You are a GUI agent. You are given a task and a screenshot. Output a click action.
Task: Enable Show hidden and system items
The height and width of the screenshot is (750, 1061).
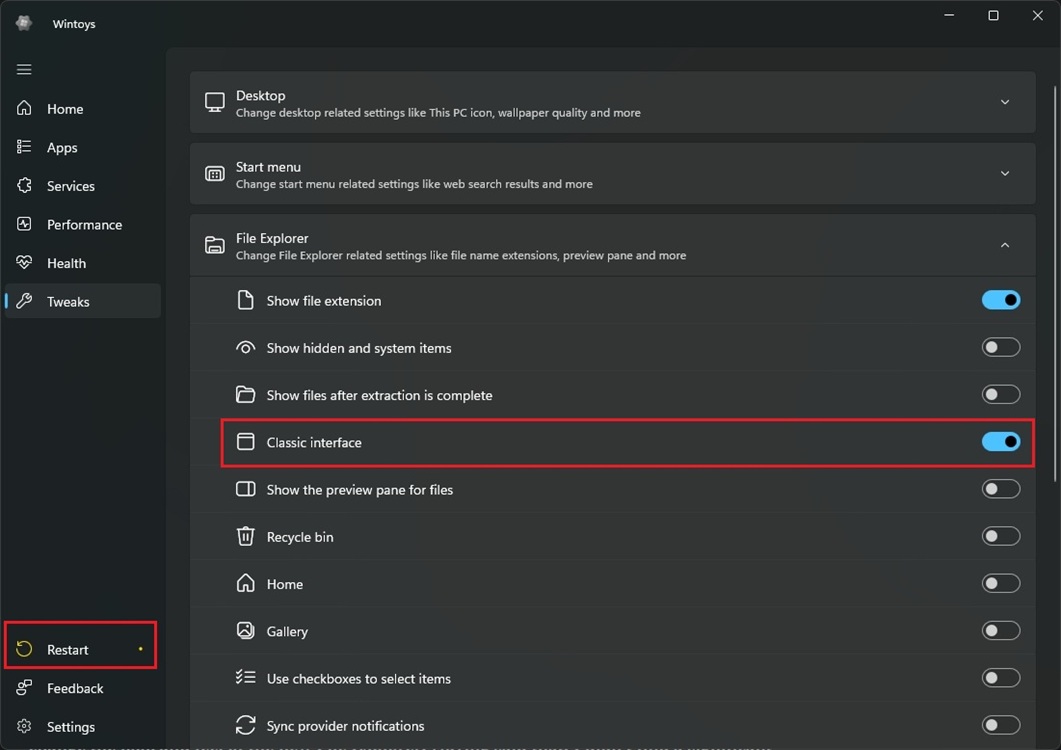1000,347
